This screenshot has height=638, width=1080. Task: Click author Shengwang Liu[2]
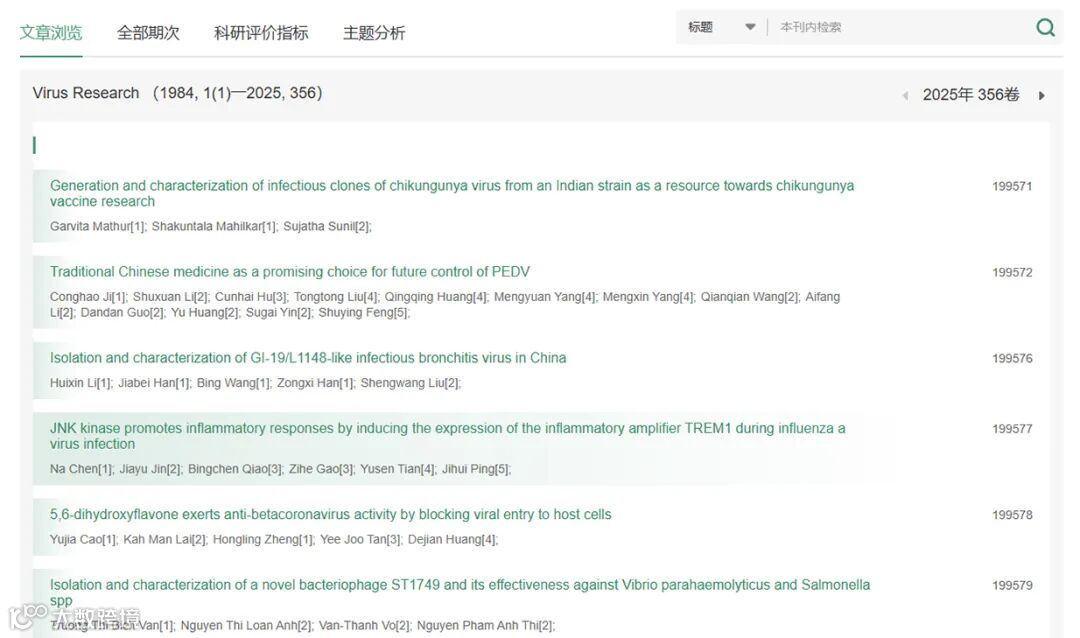click(410, 383)
